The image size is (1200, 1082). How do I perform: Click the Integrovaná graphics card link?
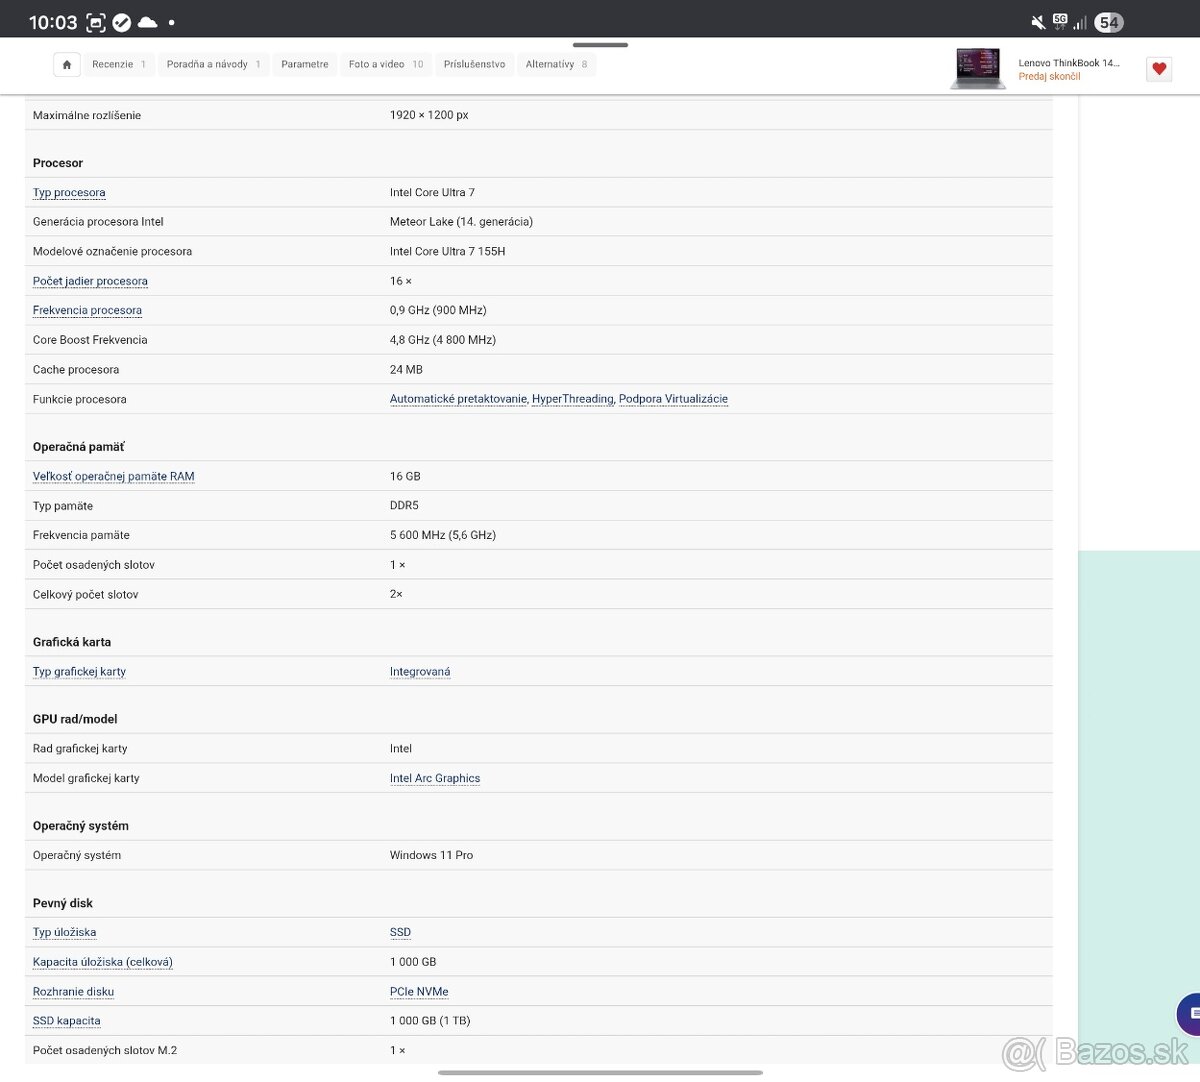point(420,672)
